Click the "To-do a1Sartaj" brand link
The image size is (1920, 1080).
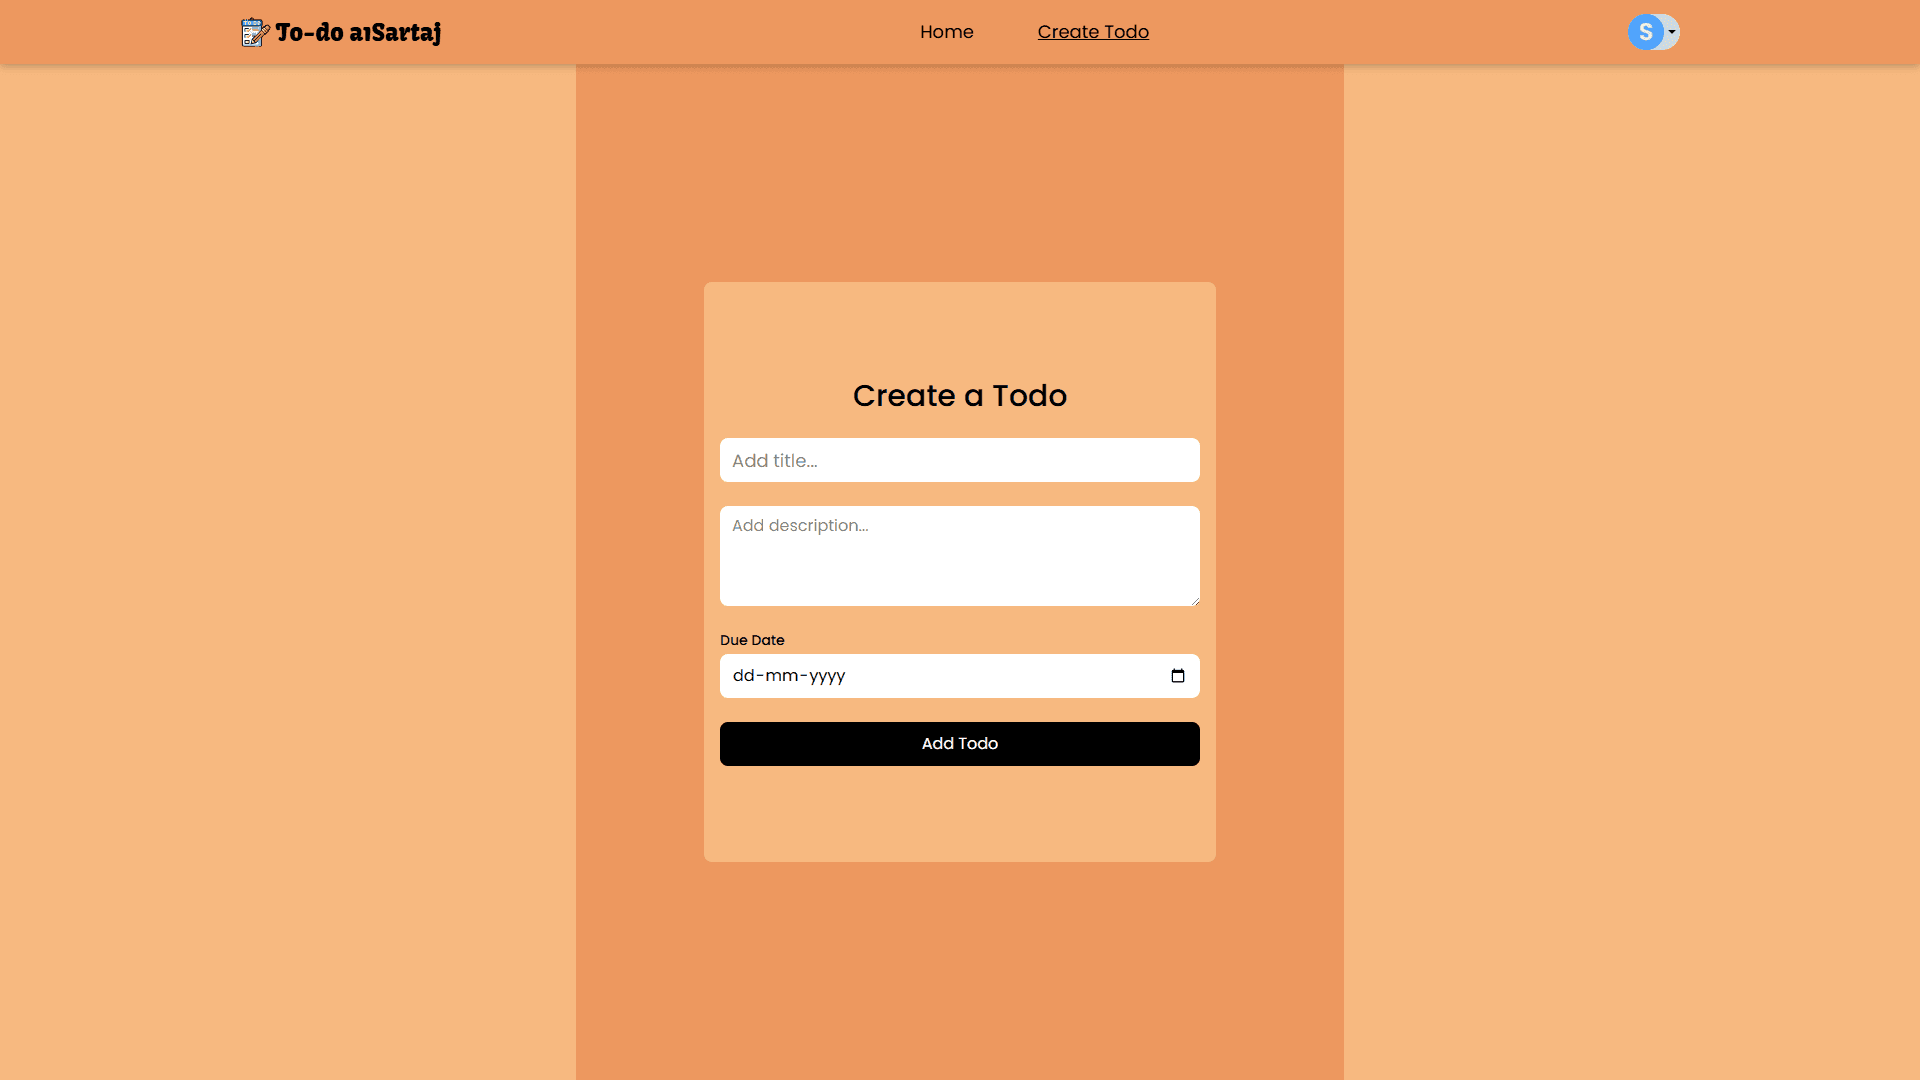[340, 31]
